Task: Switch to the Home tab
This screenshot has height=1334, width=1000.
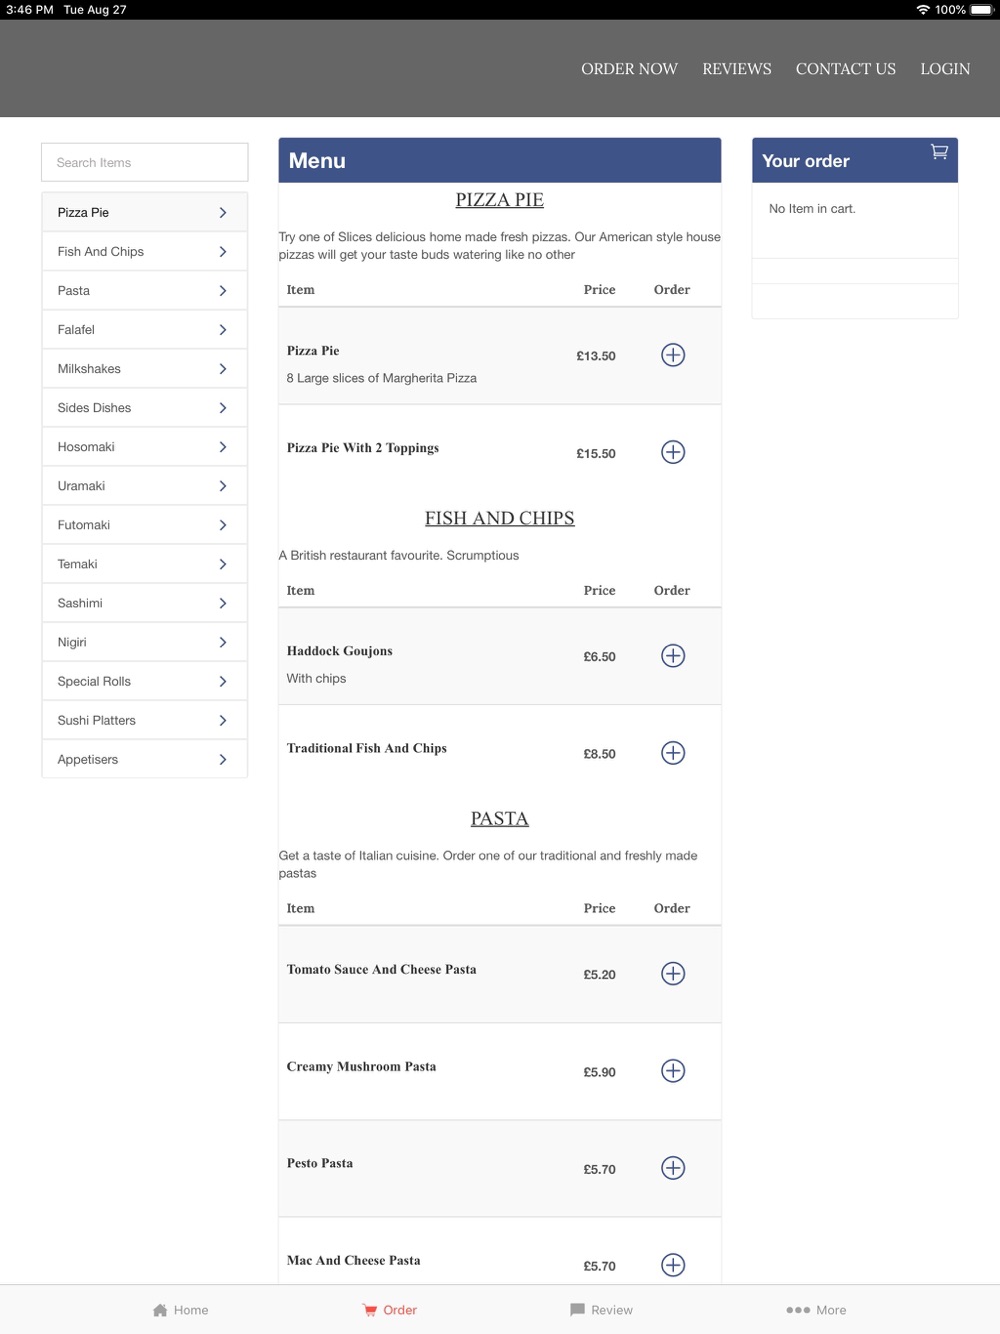Action: click(x=181, y=1310)
